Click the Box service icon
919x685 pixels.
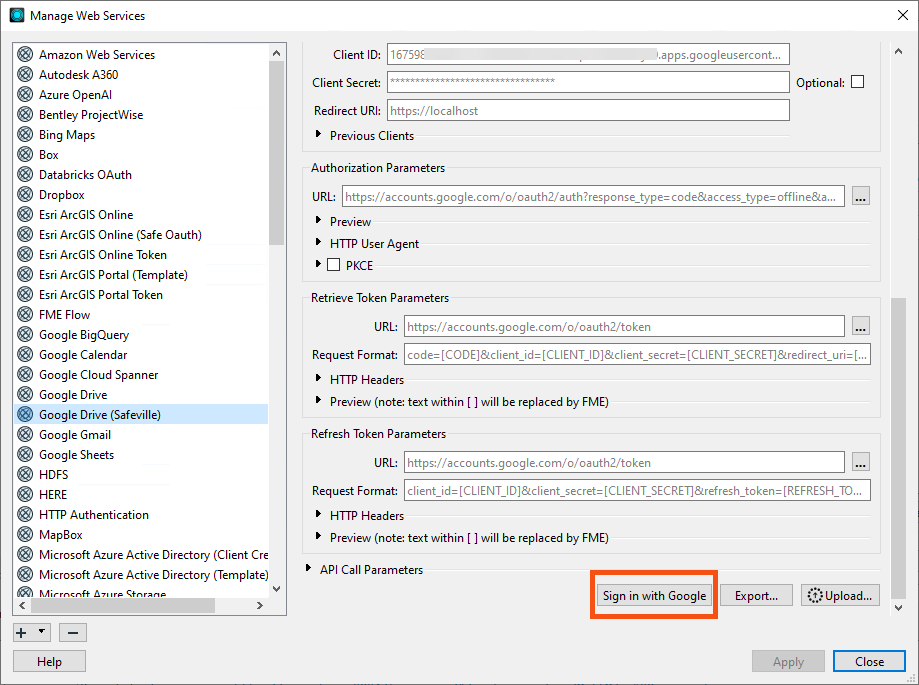(25, 154)
